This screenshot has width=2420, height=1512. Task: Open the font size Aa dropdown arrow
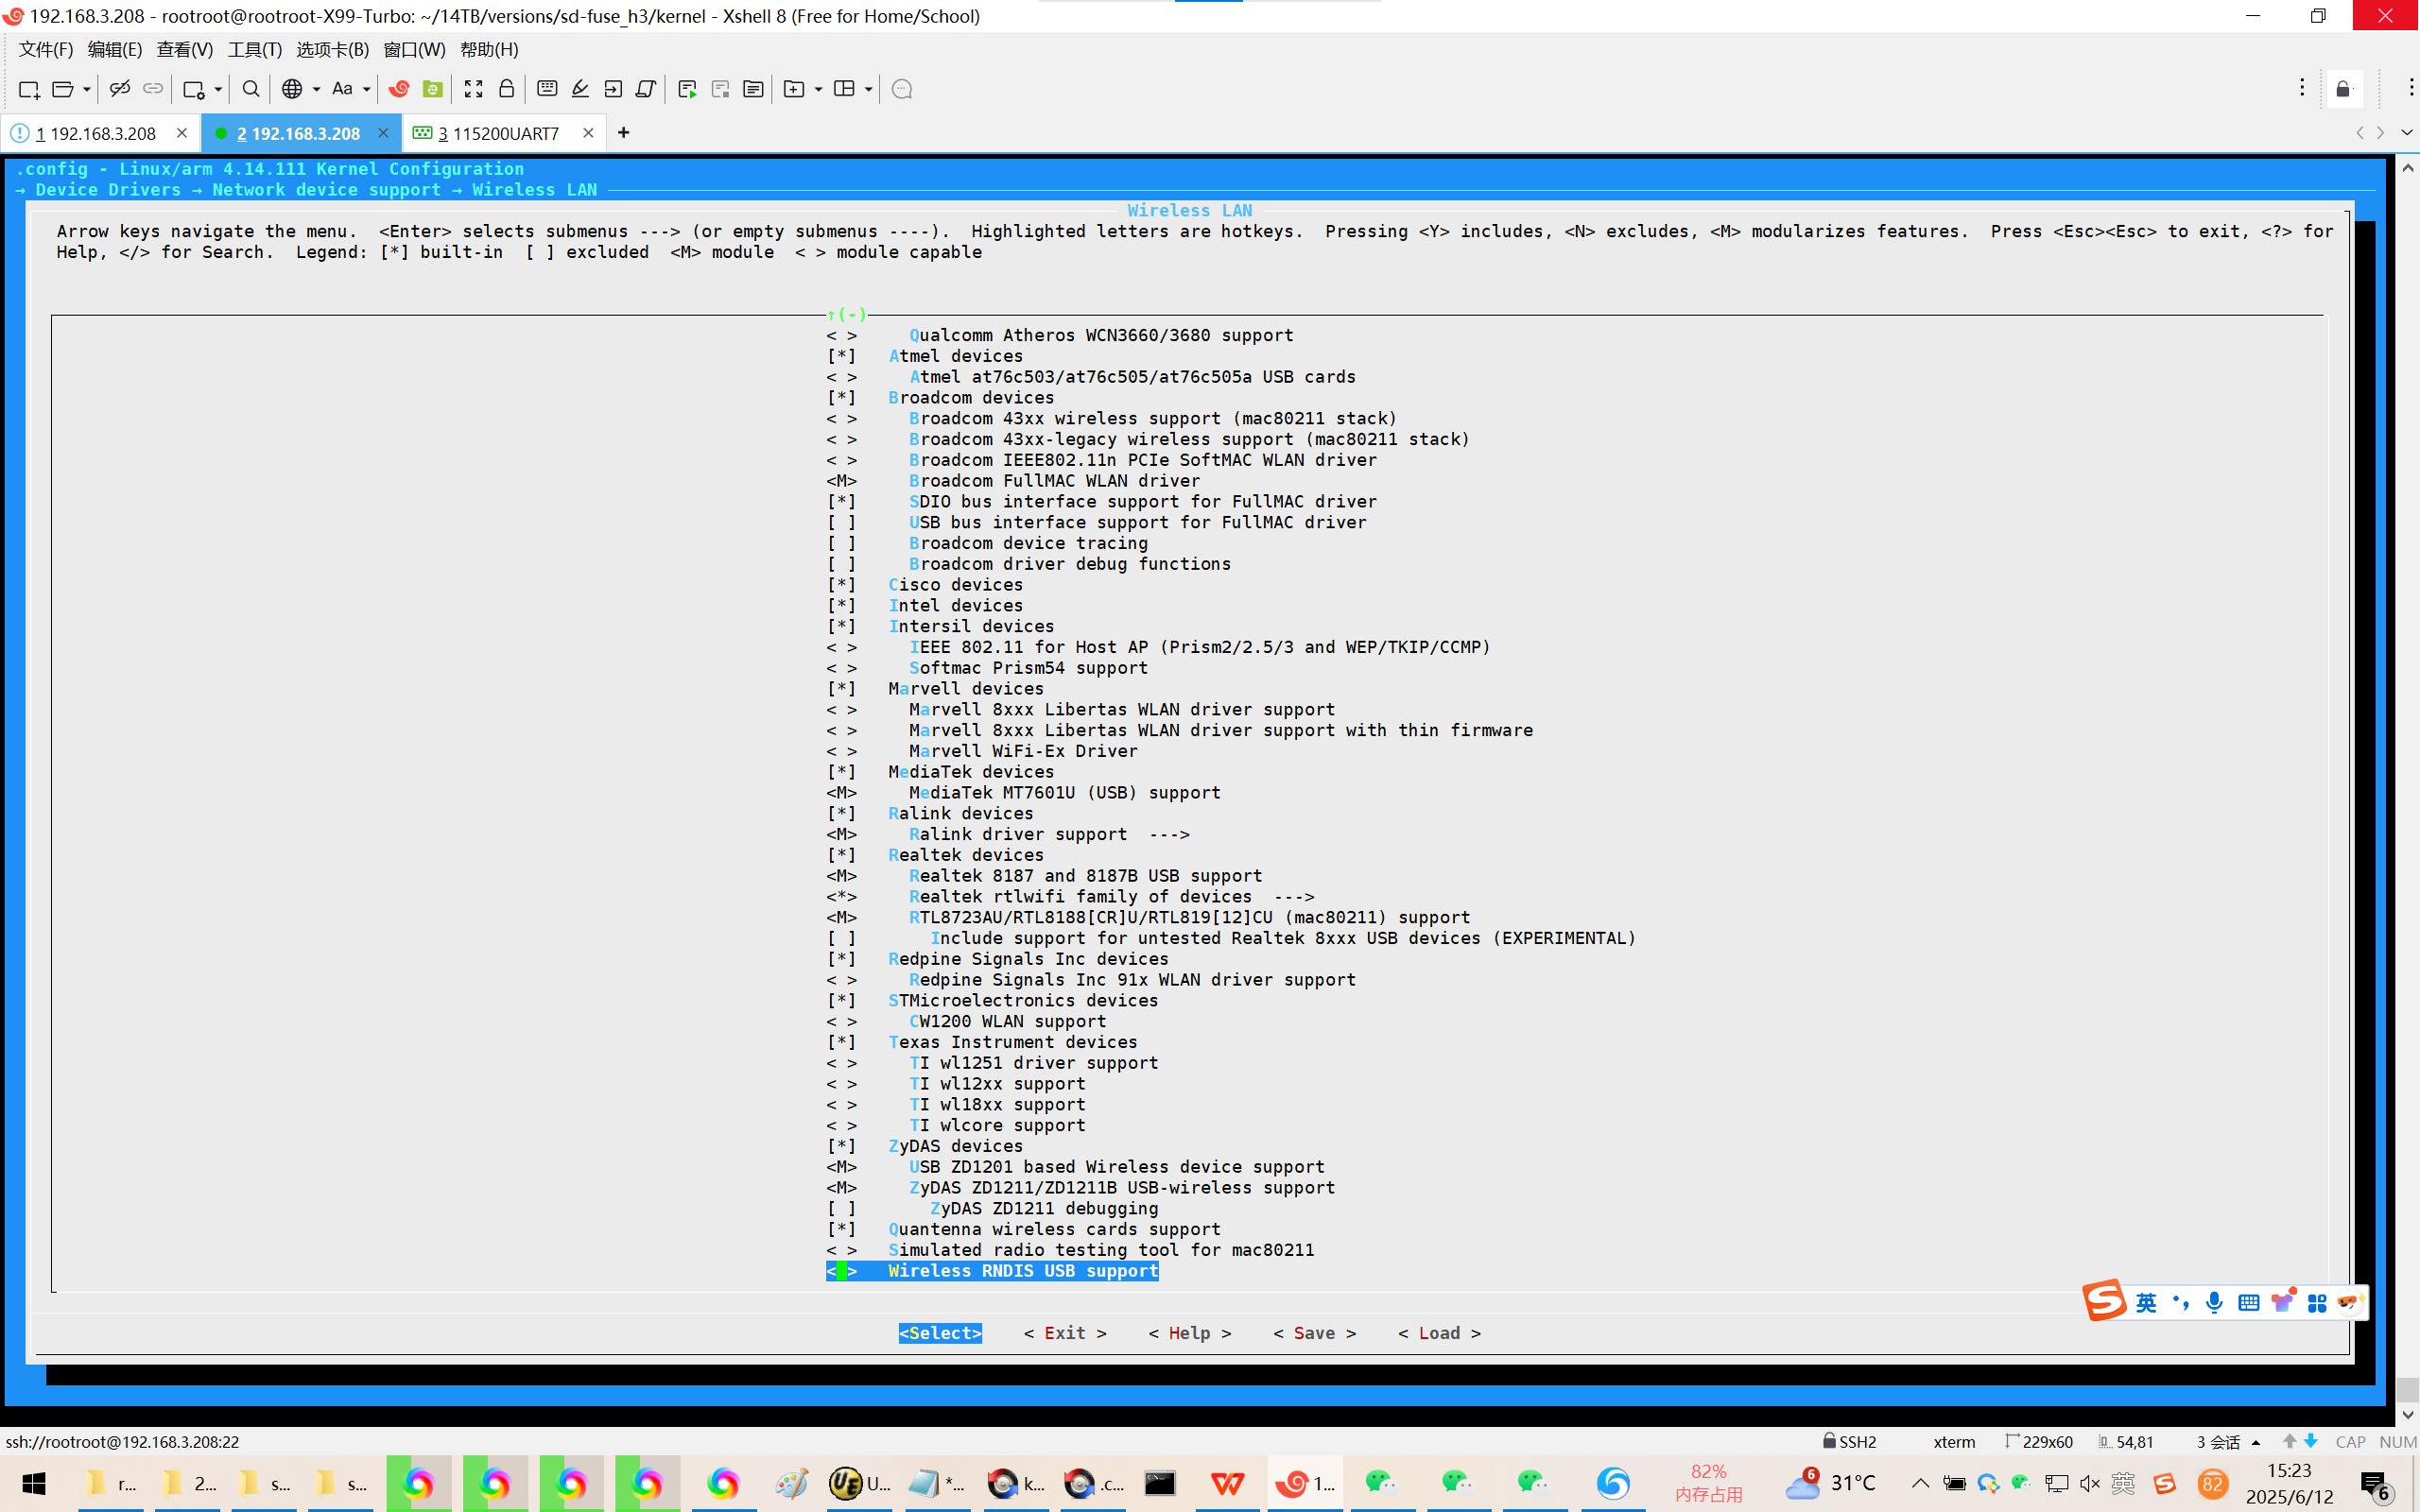pyautogui.click(x=367, y=89)
